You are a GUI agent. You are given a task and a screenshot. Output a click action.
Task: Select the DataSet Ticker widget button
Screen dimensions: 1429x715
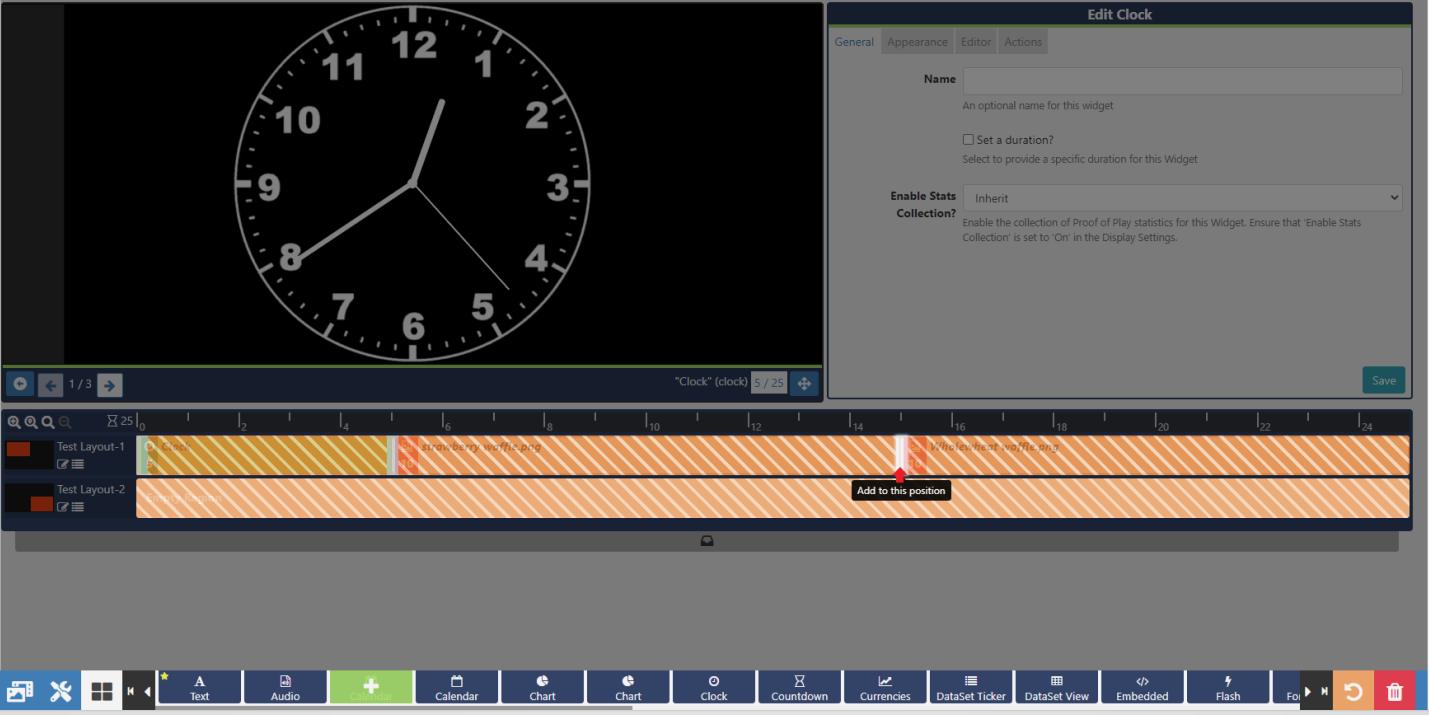[x=970, y=688]
